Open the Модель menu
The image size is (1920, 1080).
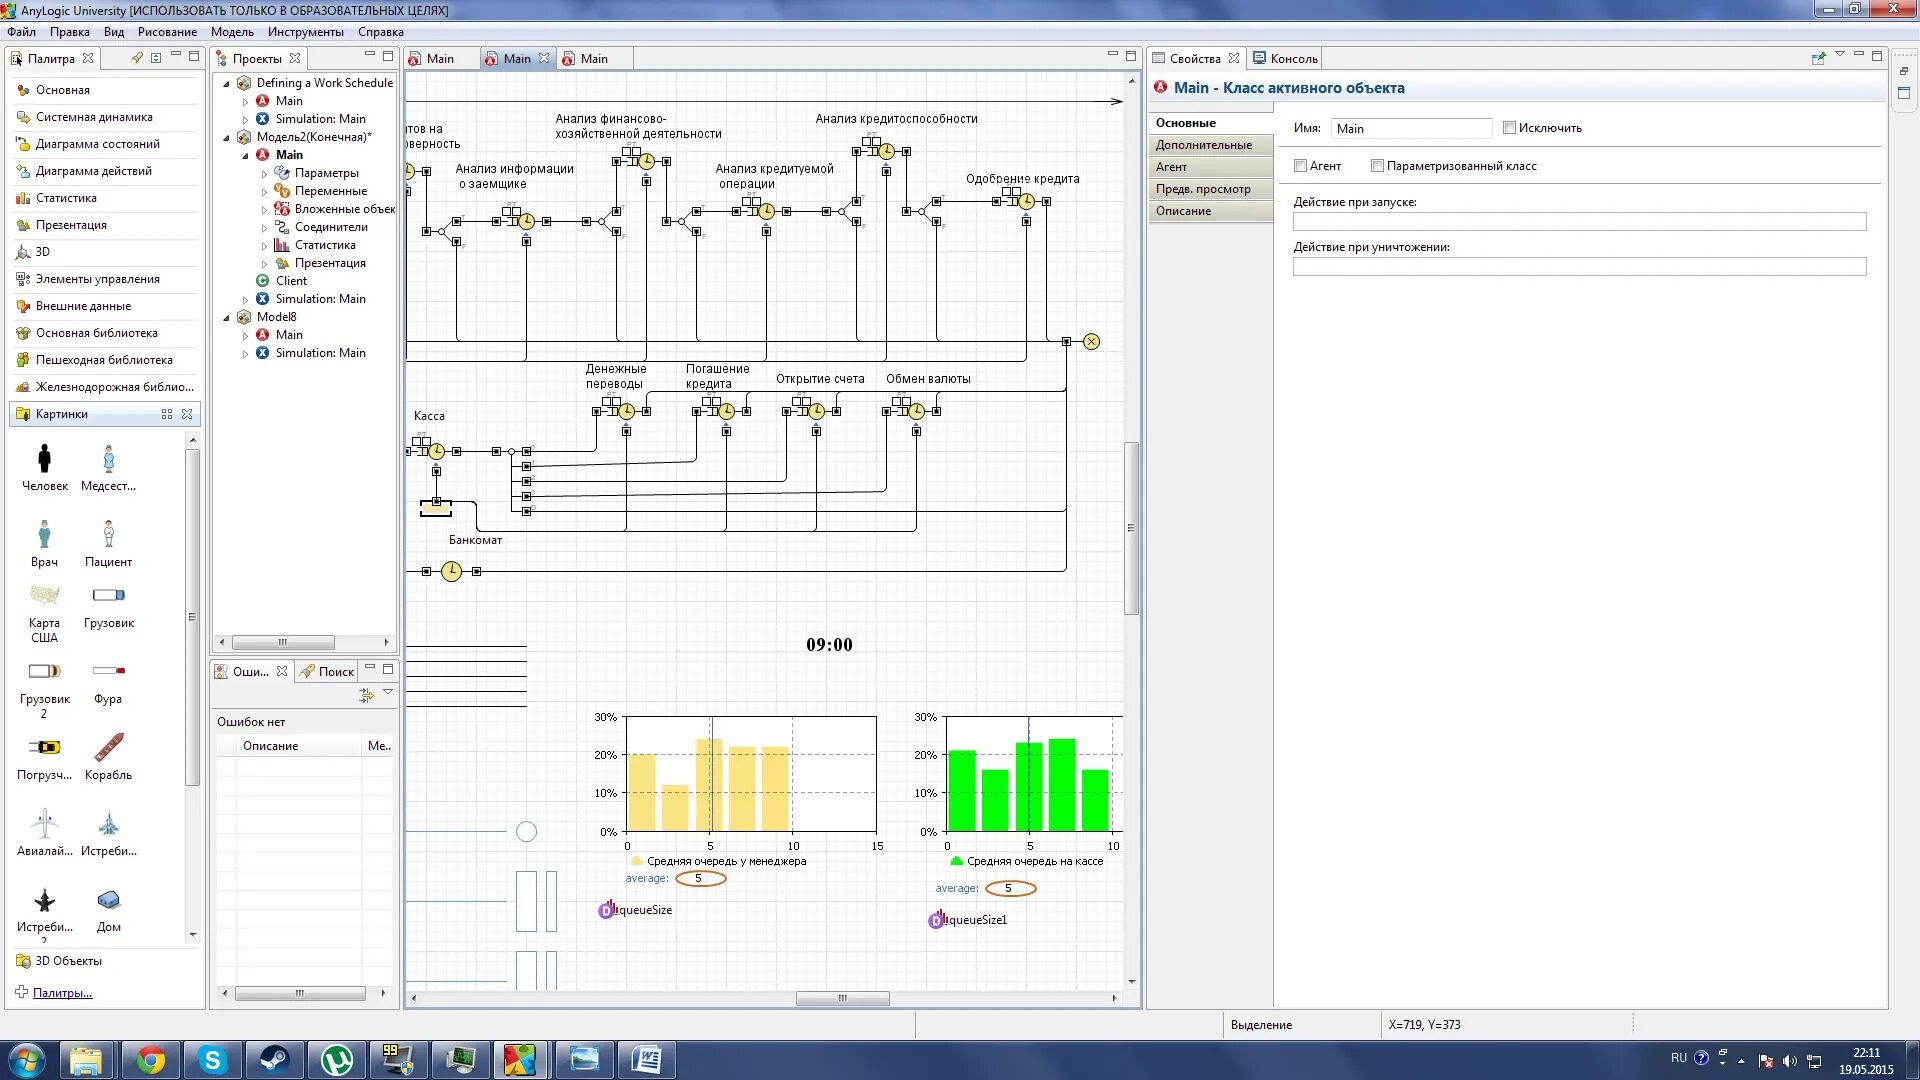(x=231, y=32)
